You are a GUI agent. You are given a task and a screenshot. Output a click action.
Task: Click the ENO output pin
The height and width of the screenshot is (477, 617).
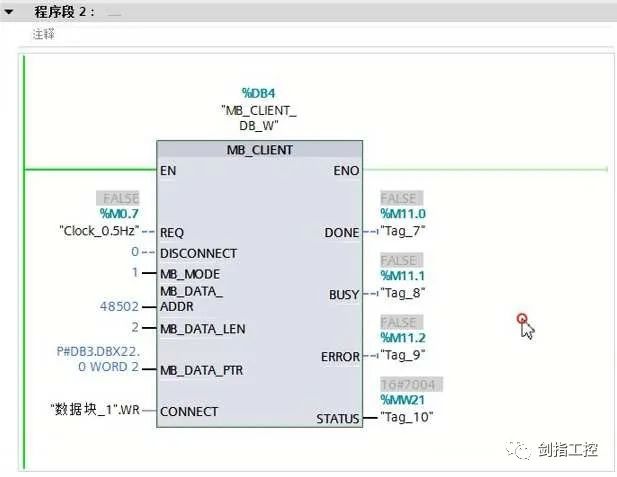(x=345, y=171)
